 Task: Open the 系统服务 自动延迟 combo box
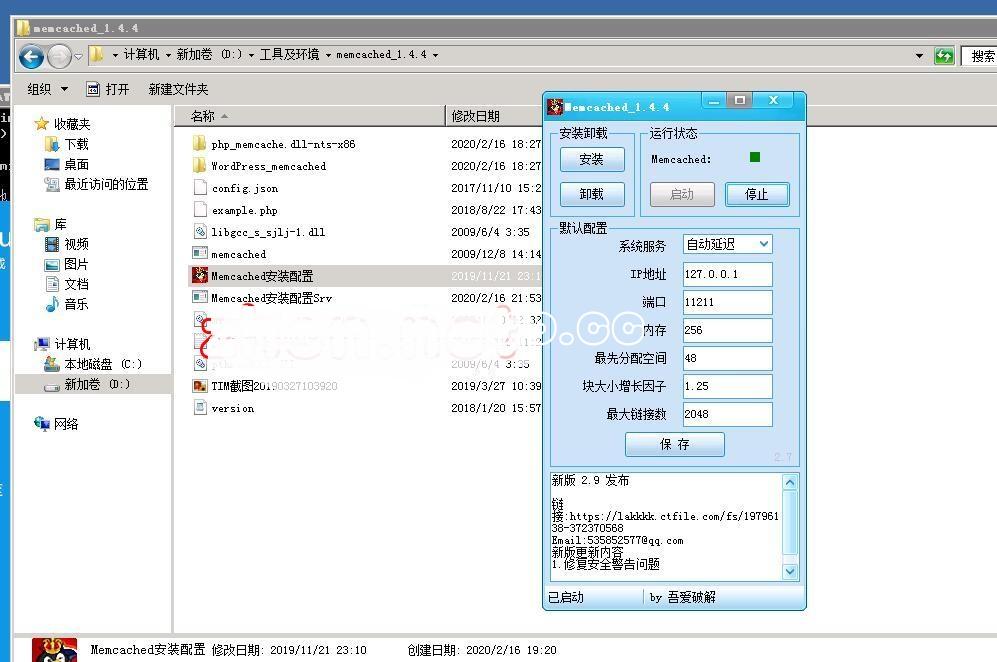(727, 244)
